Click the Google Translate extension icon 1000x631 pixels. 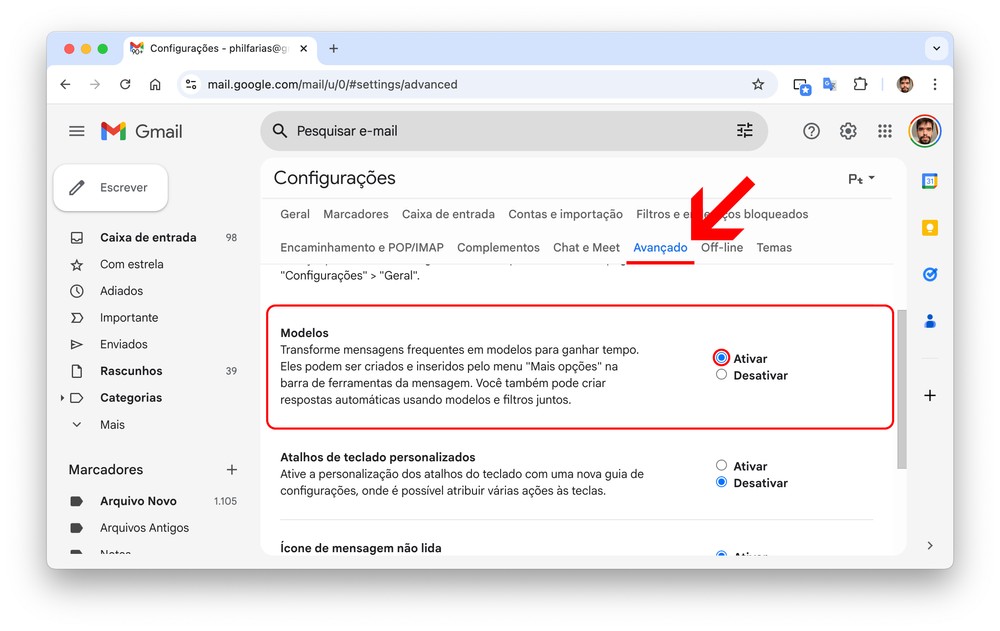pos(830,84)
